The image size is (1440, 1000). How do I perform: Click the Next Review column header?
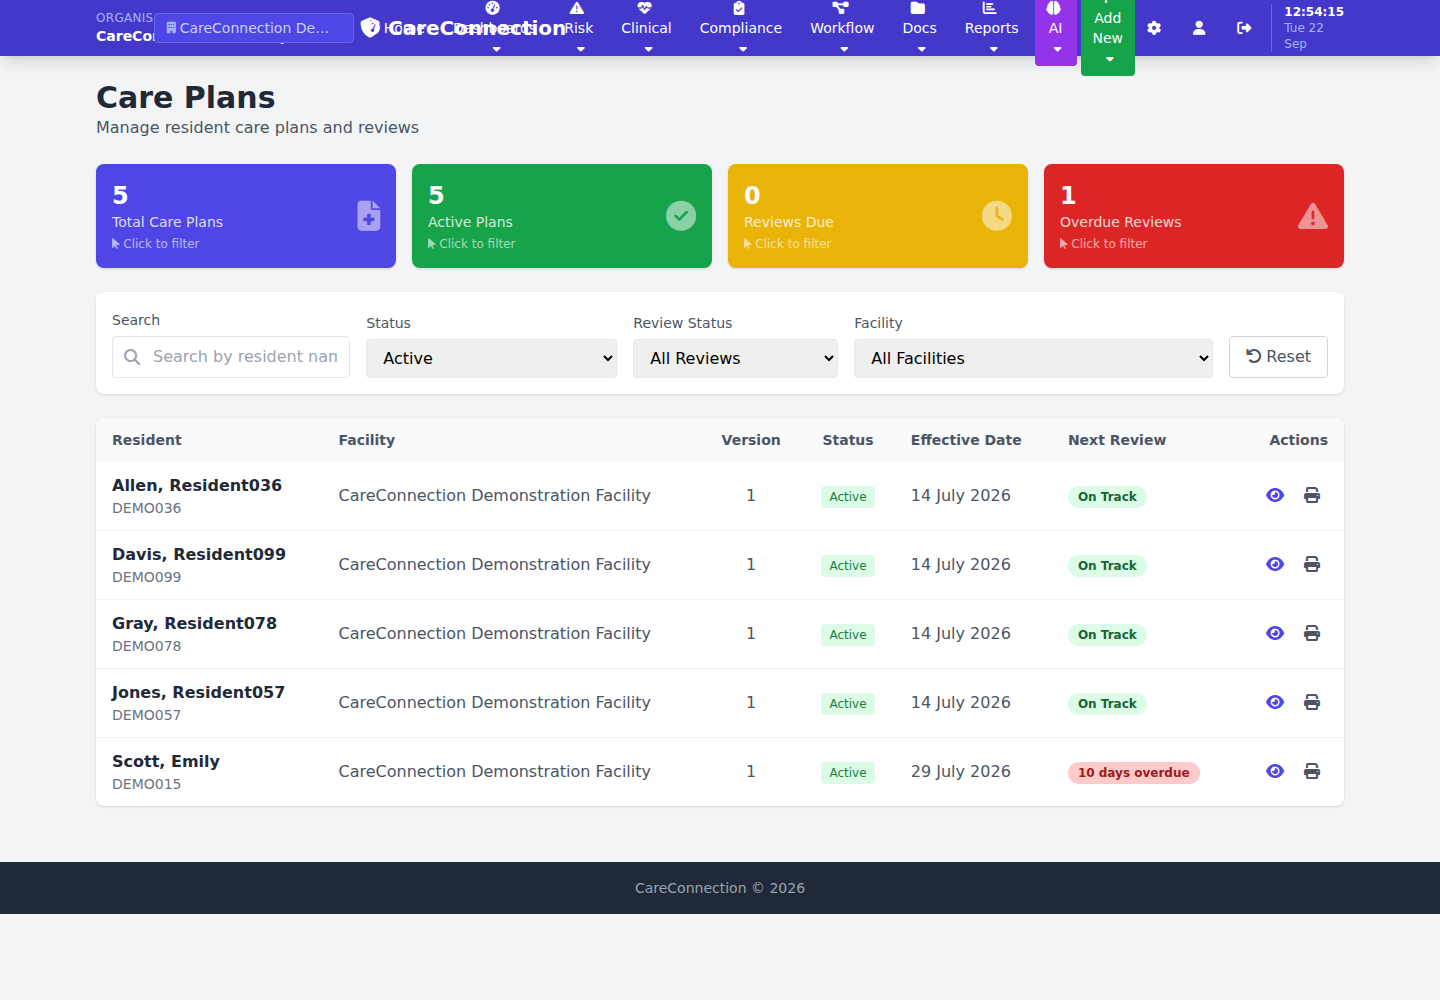click(x=1117, y=440)
